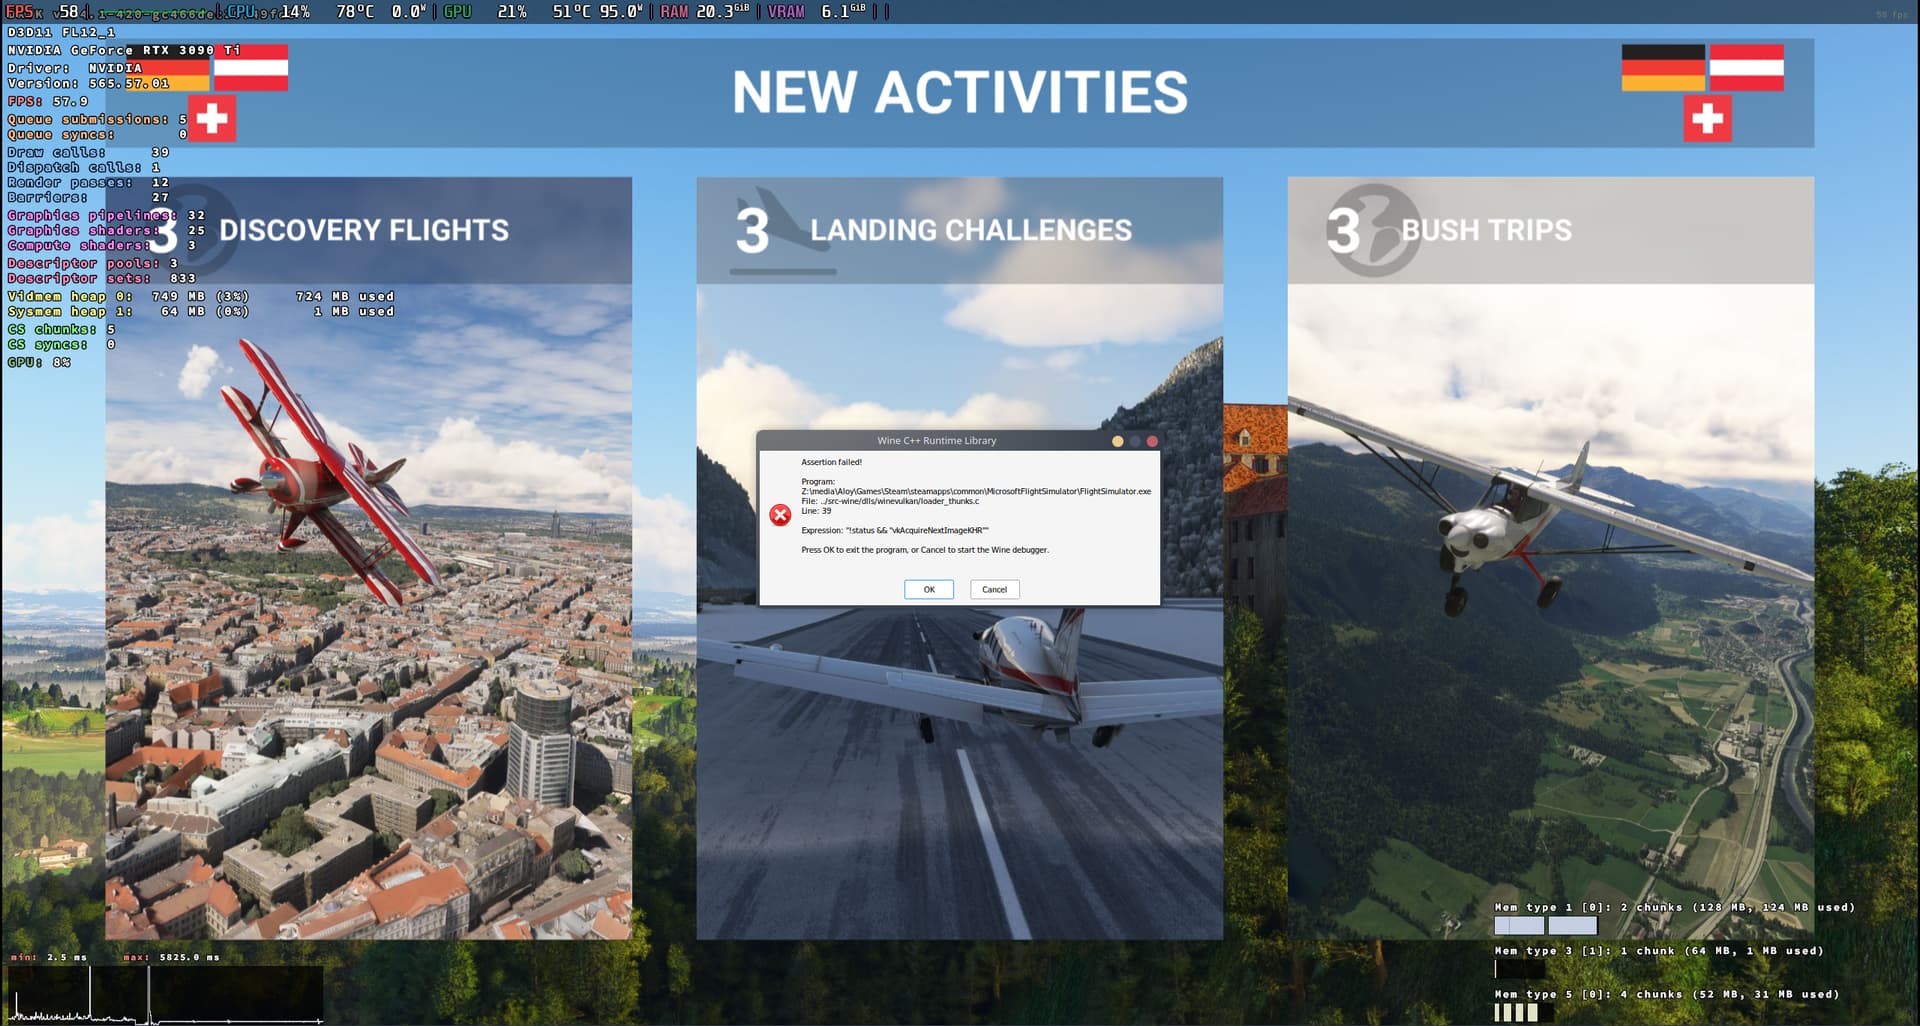Click the 'FPS: 57.9' overlay reading
This screenshot has height=1026, width=1920.
point(48,102)
